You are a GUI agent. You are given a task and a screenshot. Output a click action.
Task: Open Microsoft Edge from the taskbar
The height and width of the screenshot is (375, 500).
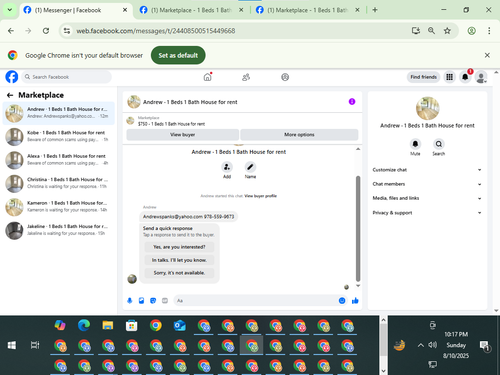[84, 325]
